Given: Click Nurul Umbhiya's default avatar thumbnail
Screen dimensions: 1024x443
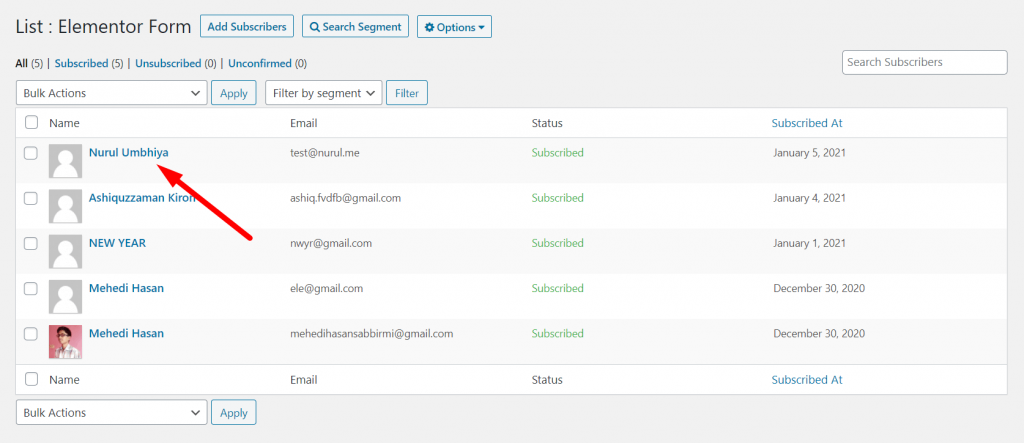Looking at the screenshot, I should [65, 161].
